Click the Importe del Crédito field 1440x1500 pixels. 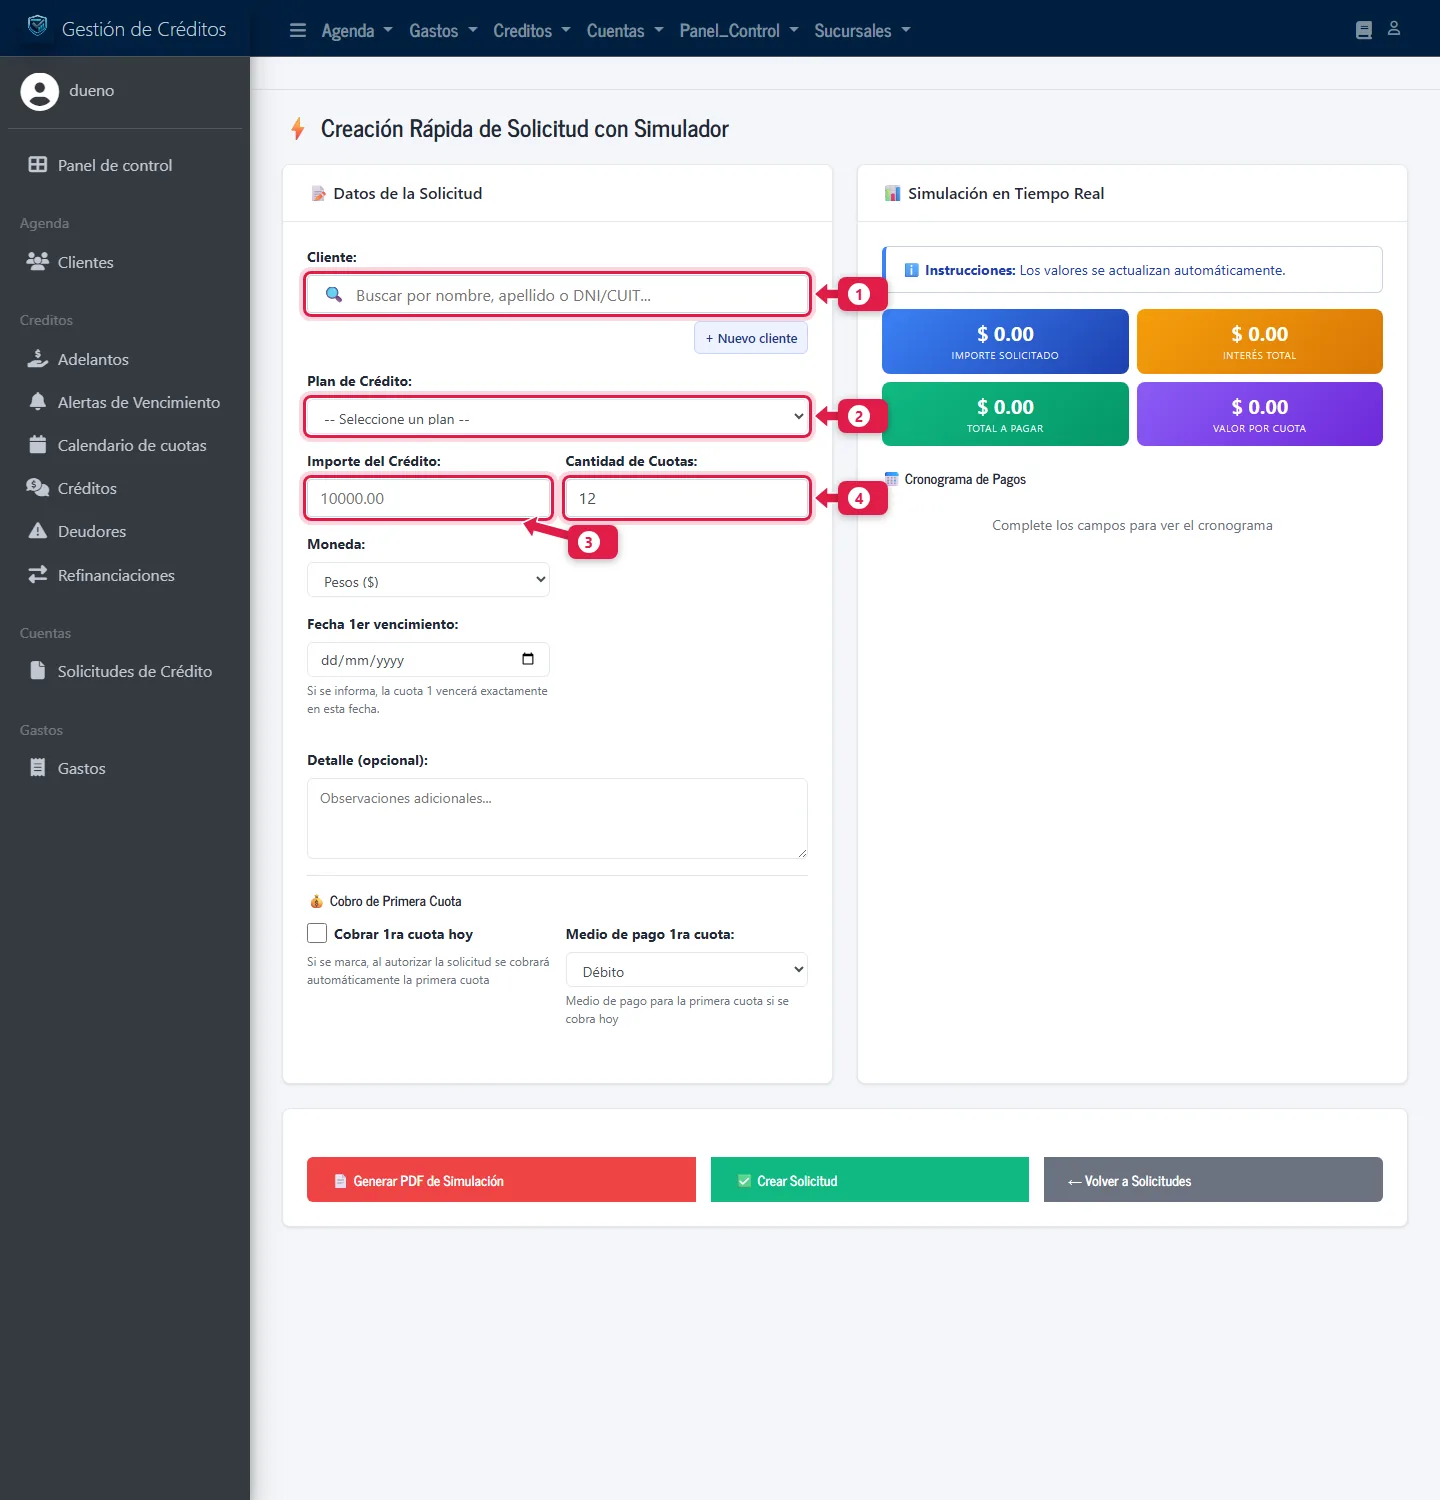tap(428, 498)
